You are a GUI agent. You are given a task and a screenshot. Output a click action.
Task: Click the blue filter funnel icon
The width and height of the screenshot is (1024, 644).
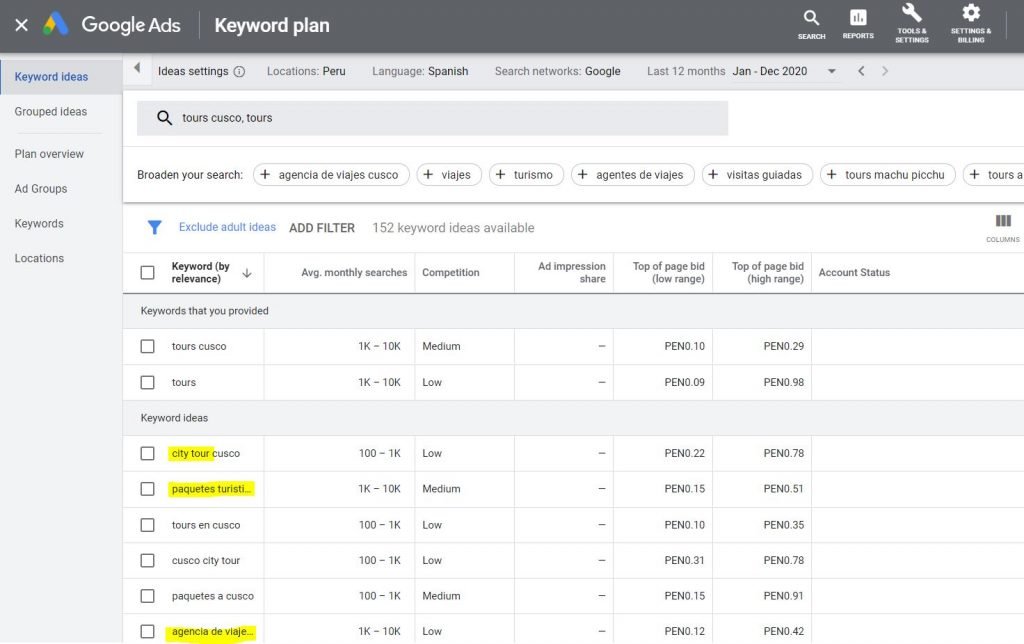coord(155,227)
